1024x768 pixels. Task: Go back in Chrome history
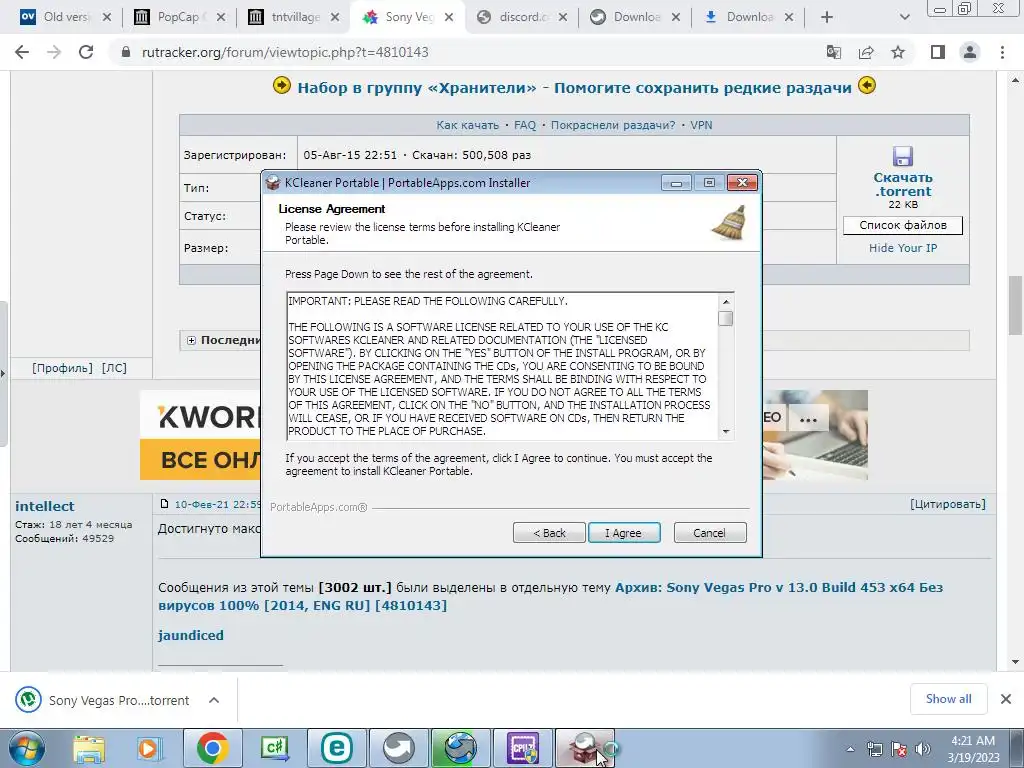(22, 52)
